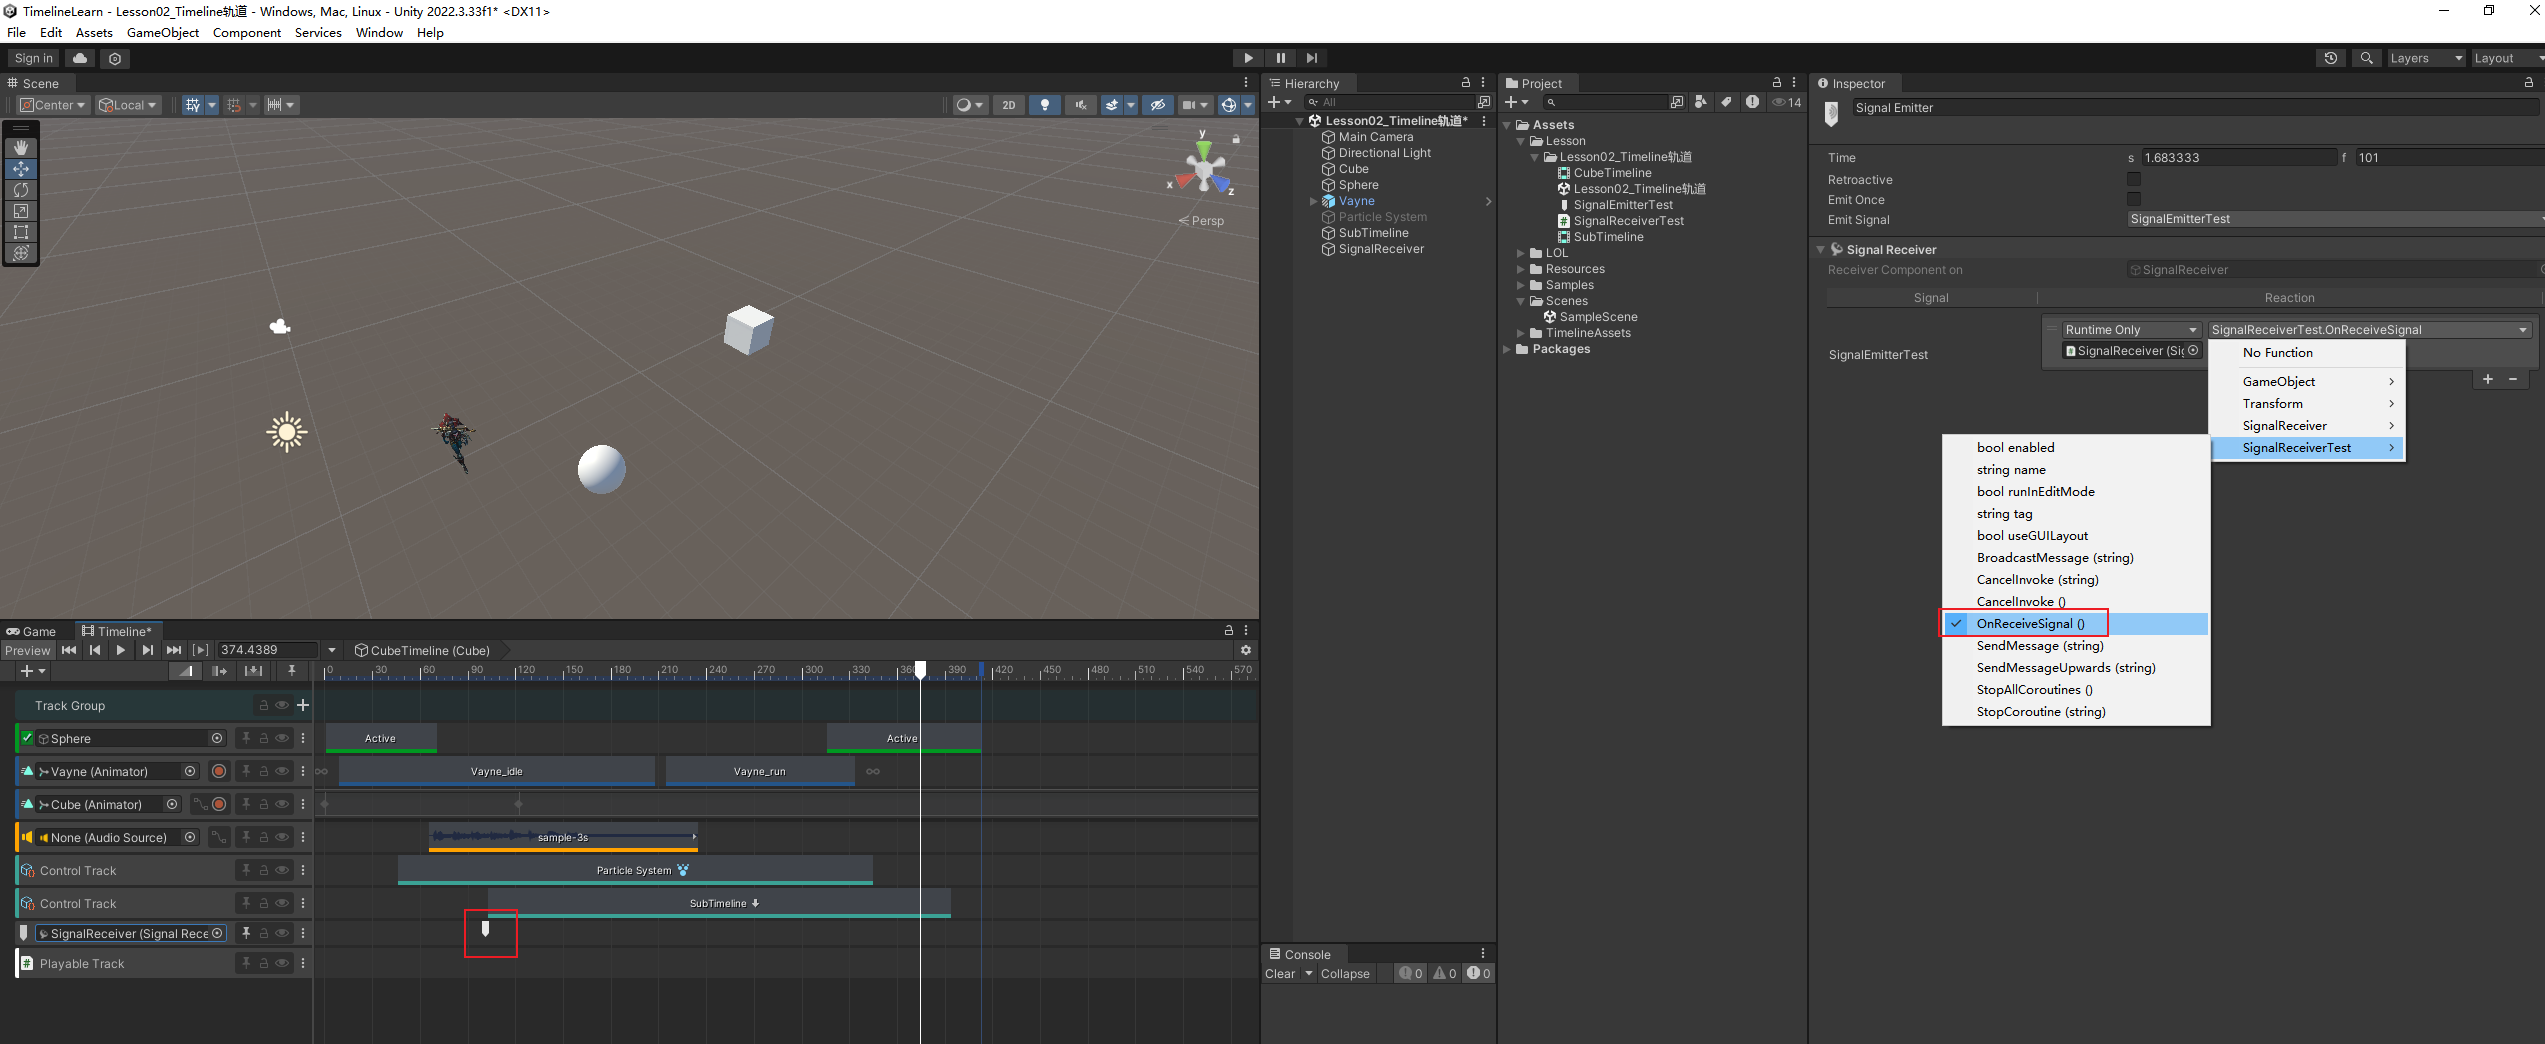Screen dimensions: 2545x1044
Task: Click the signal emitter marker on timeline
Action: coord(486,929)
